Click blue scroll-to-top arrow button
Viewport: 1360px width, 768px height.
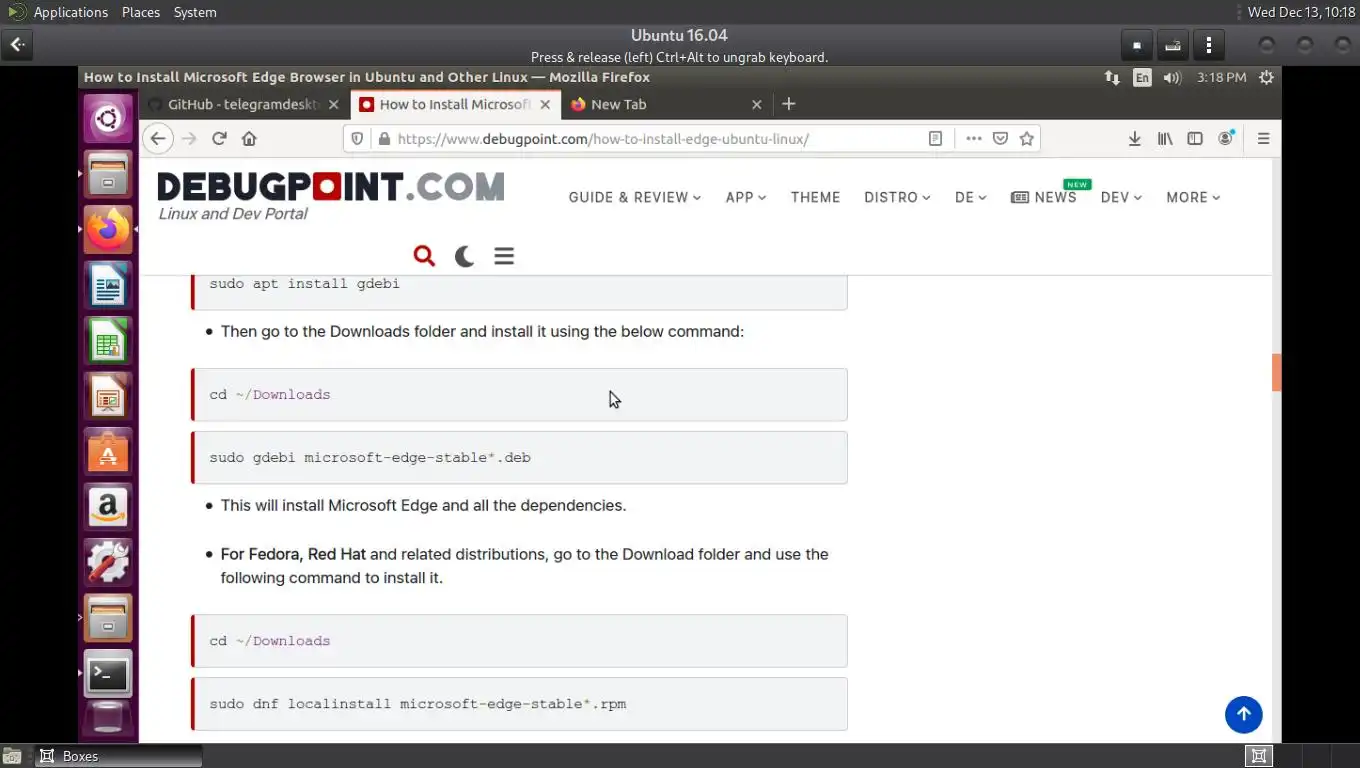[x=1243, y=714]
